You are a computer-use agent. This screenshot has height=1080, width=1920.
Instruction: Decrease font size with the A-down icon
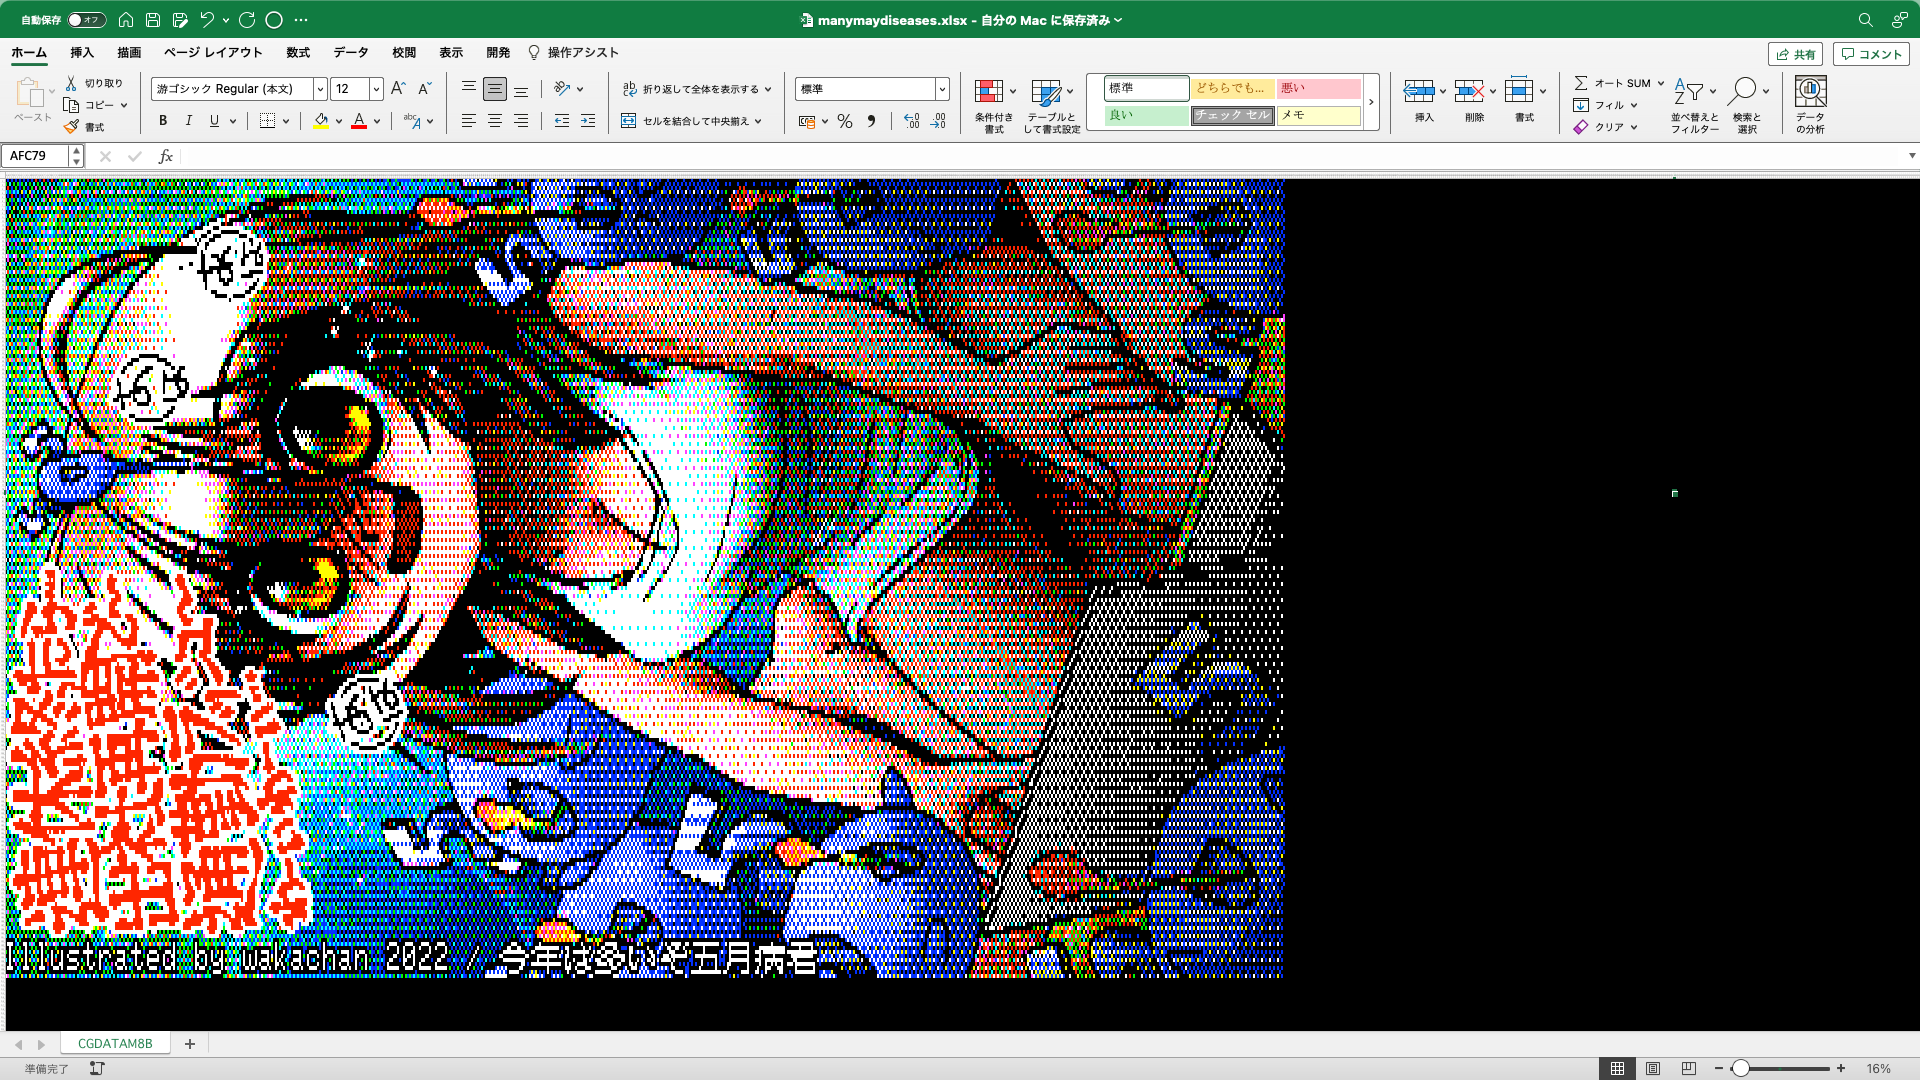(424, 89)
